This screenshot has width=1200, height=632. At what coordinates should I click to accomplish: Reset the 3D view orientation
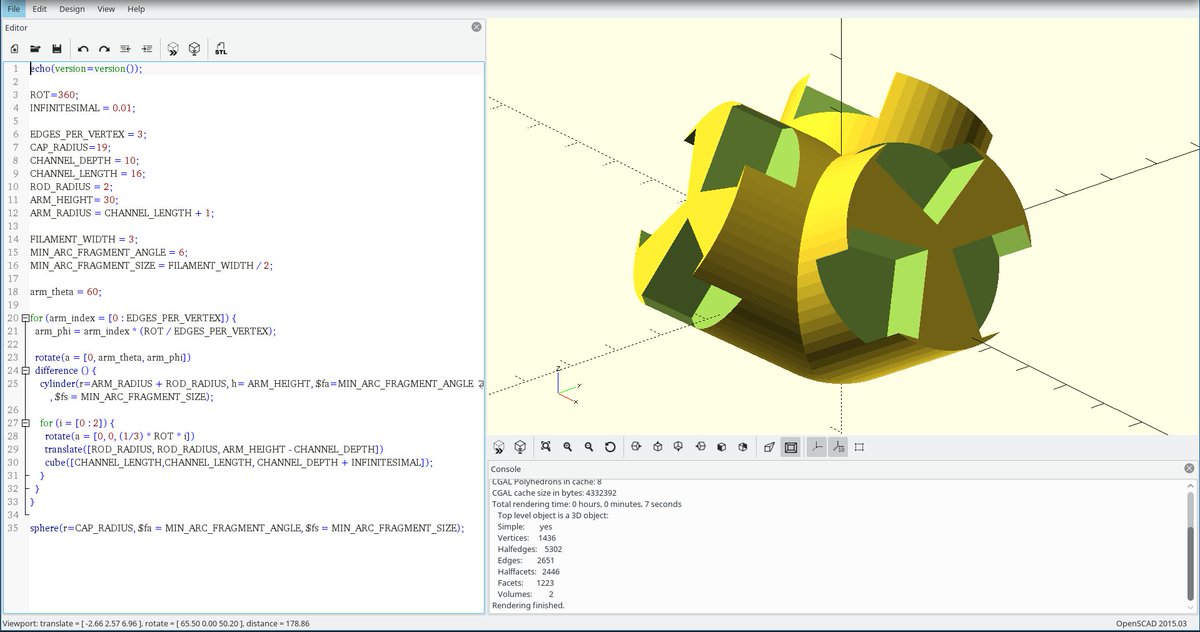click(x=610, y=447)
